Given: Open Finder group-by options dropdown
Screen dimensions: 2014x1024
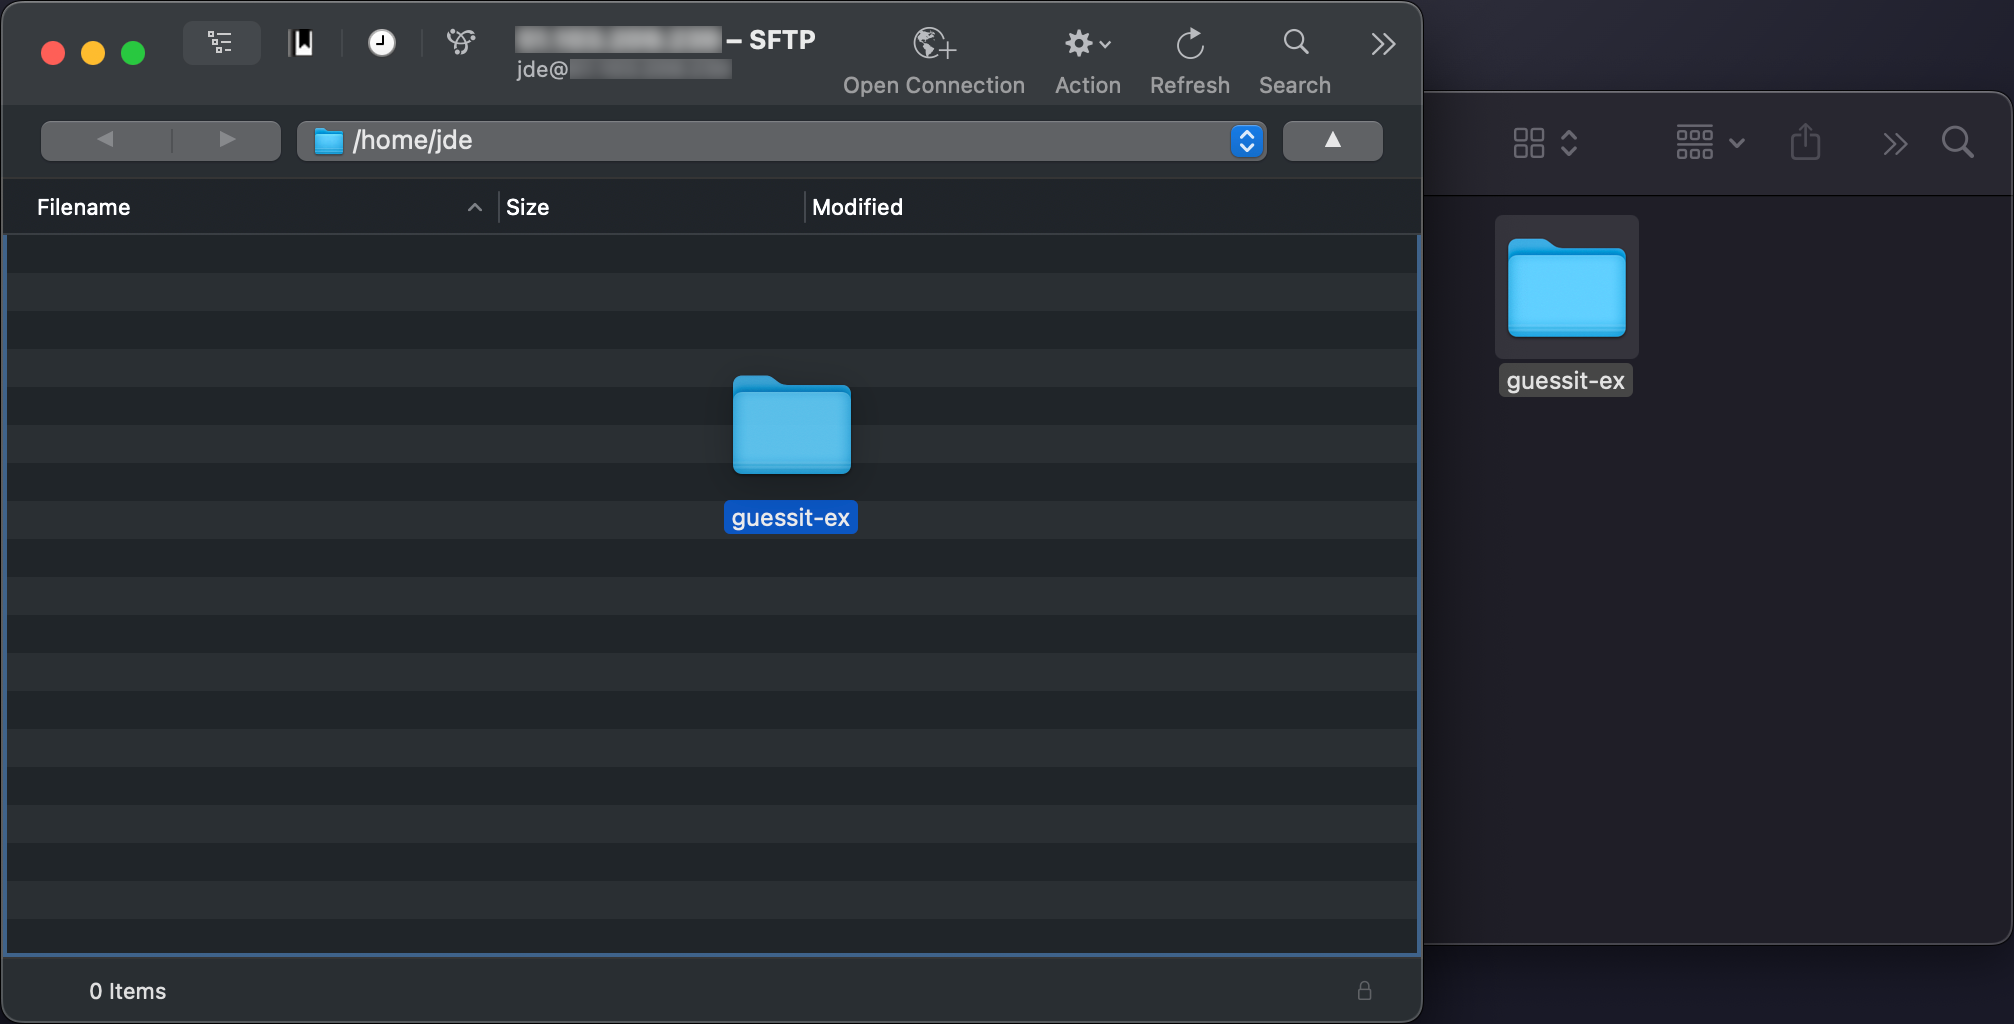Looking at the screenshot, I should [1710, 143].
